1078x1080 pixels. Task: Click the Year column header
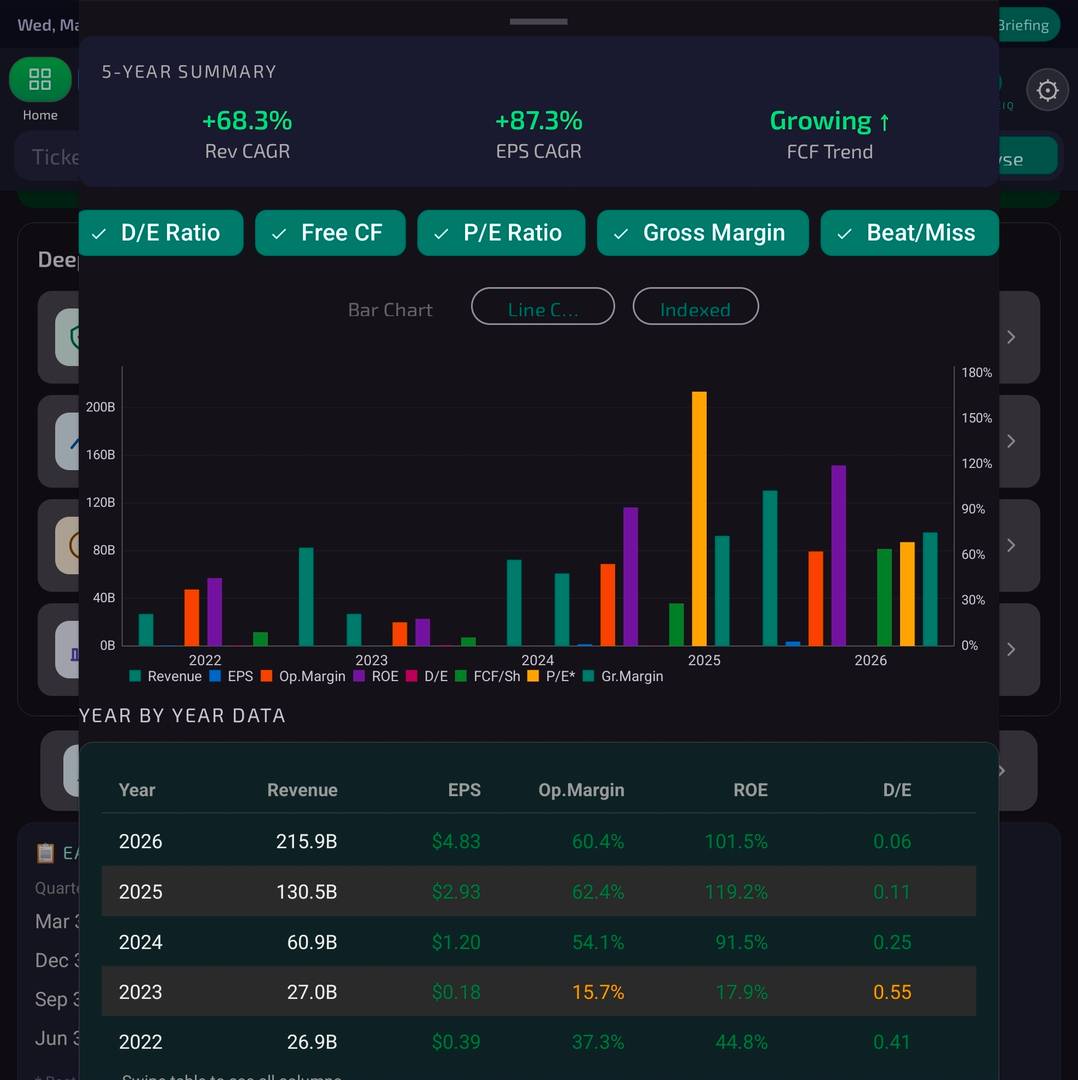click(x=136, y=790)
